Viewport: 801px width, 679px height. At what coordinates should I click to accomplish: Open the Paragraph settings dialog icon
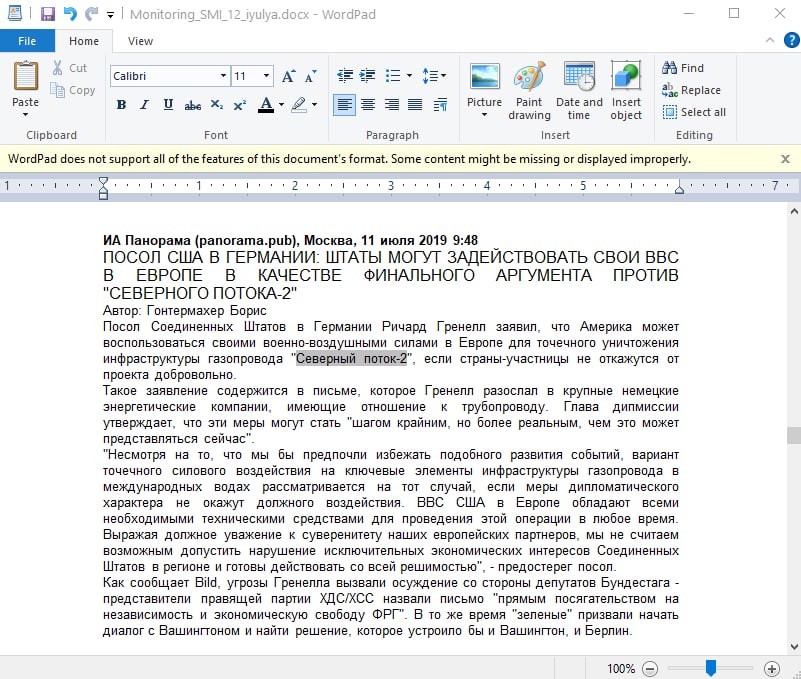[x=440, y=105]
